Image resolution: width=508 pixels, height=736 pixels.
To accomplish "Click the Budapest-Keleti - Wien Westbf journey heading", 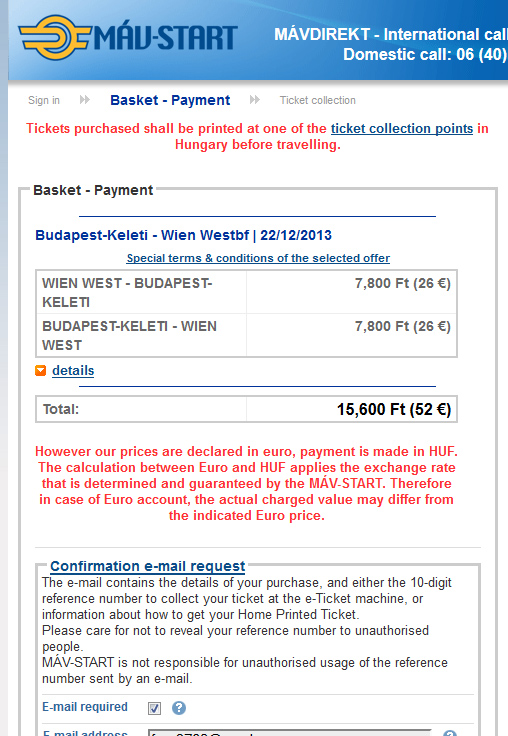I will 184,235.
